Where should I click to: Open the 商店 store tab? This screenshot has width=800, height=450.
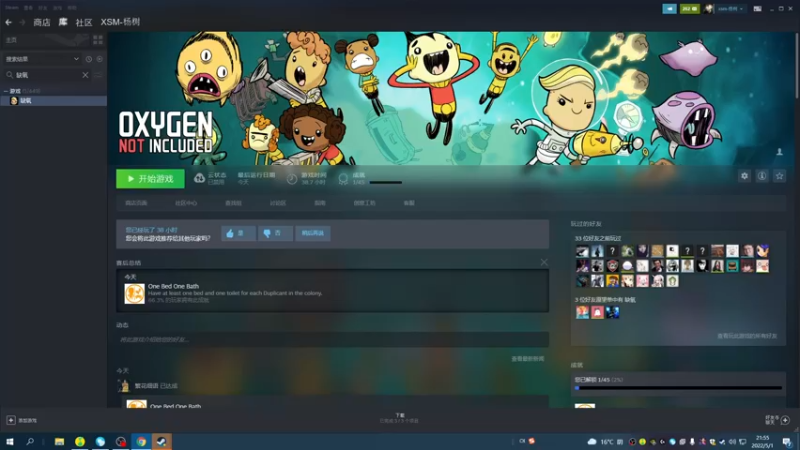point(42,22)
